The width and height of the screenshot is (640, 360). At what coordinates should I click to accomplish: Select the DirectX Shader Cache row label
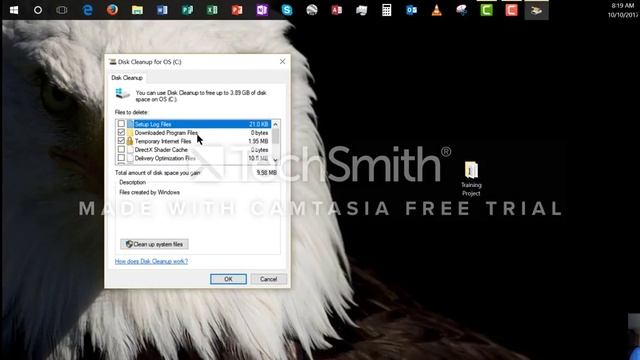[x=161, y=150]
